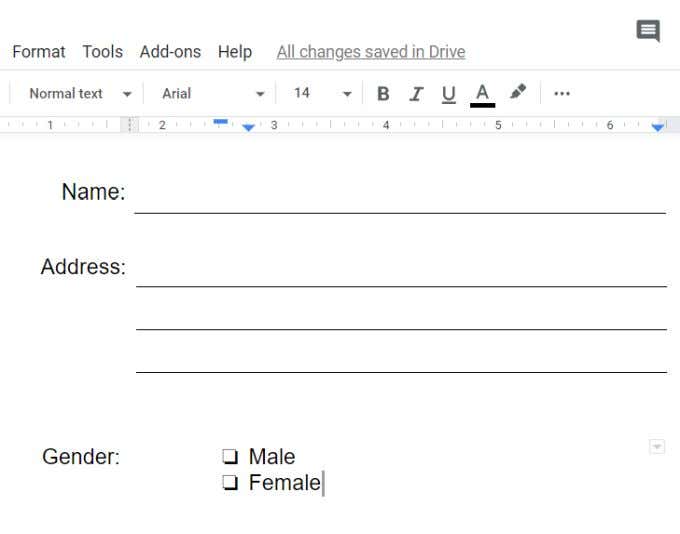Select the highlight color pen tool
The image size is (680, 534).
pyautogui.click(x=517, y=92)
